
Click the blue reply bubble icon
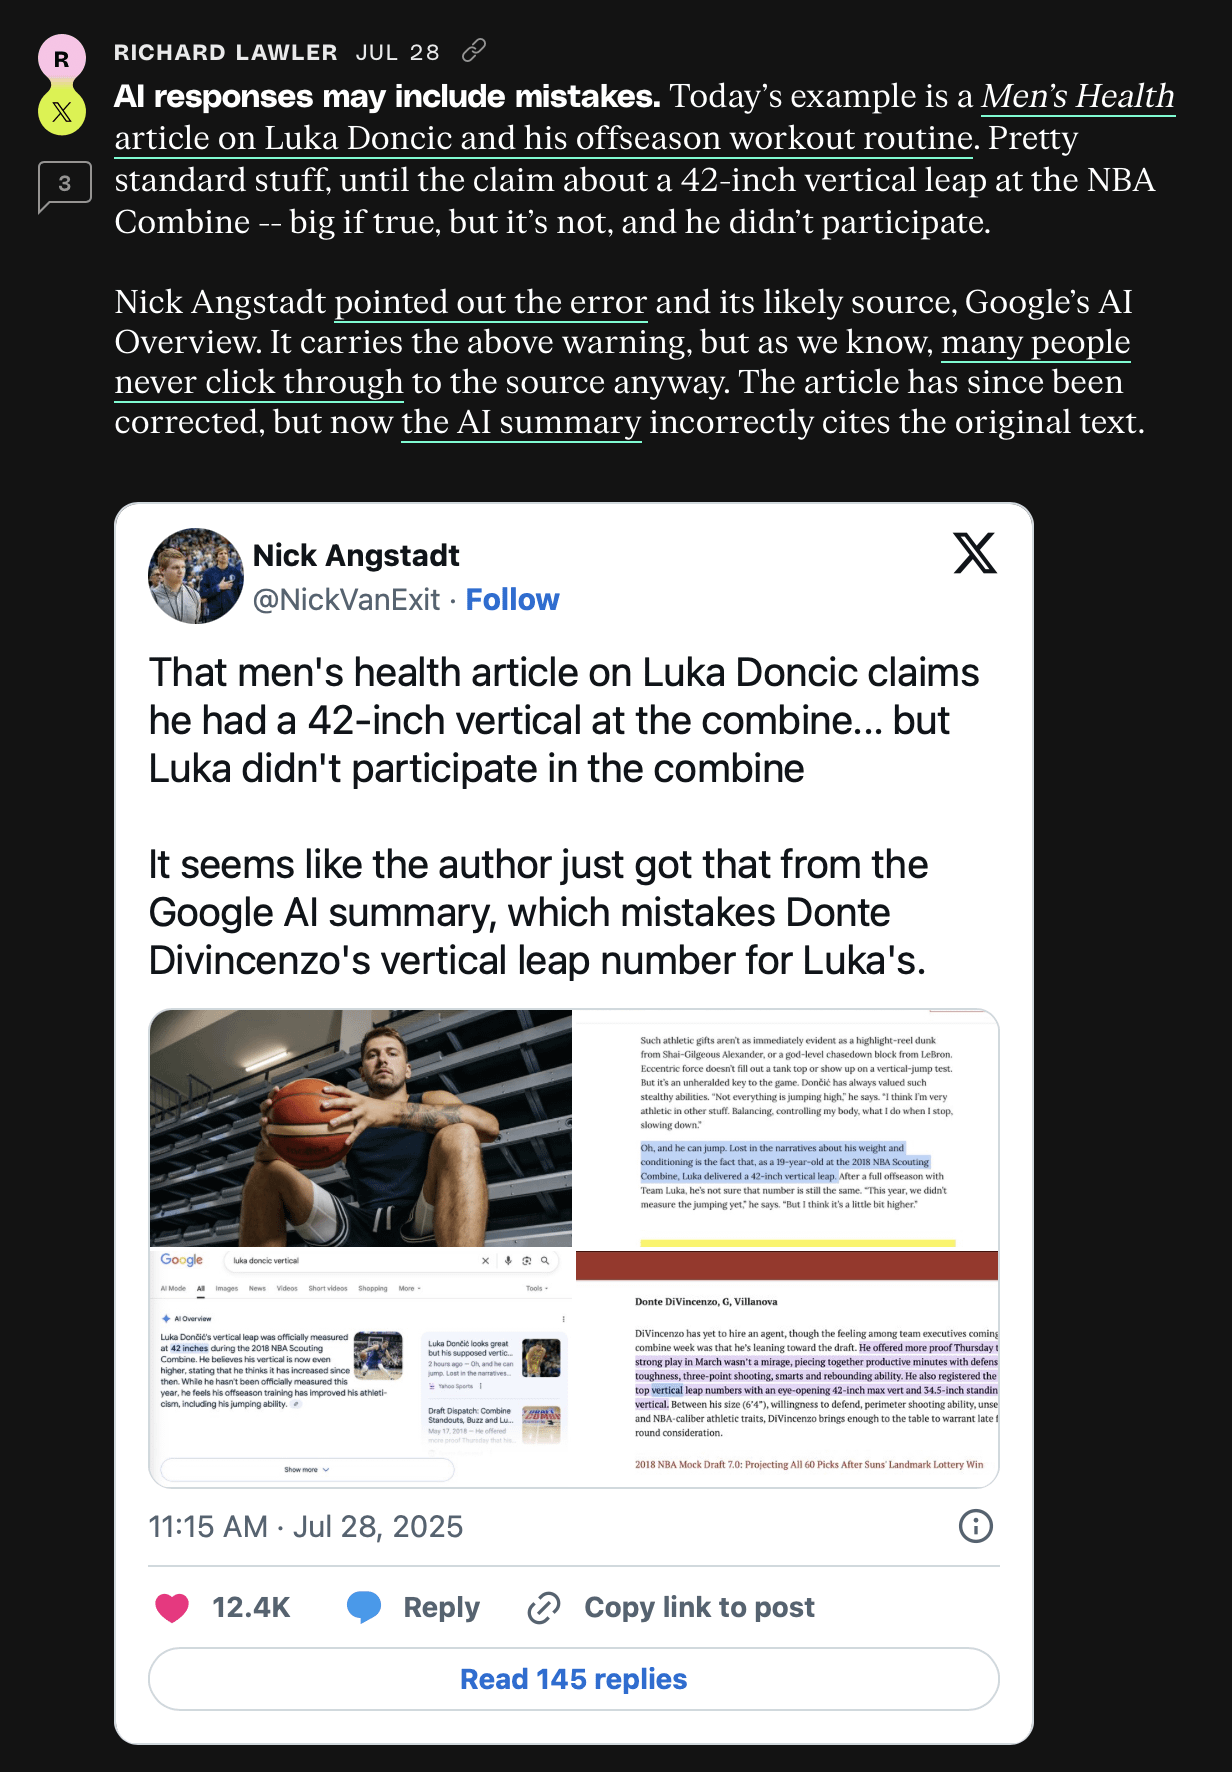pyautogui.click(x=364, y=1608)
